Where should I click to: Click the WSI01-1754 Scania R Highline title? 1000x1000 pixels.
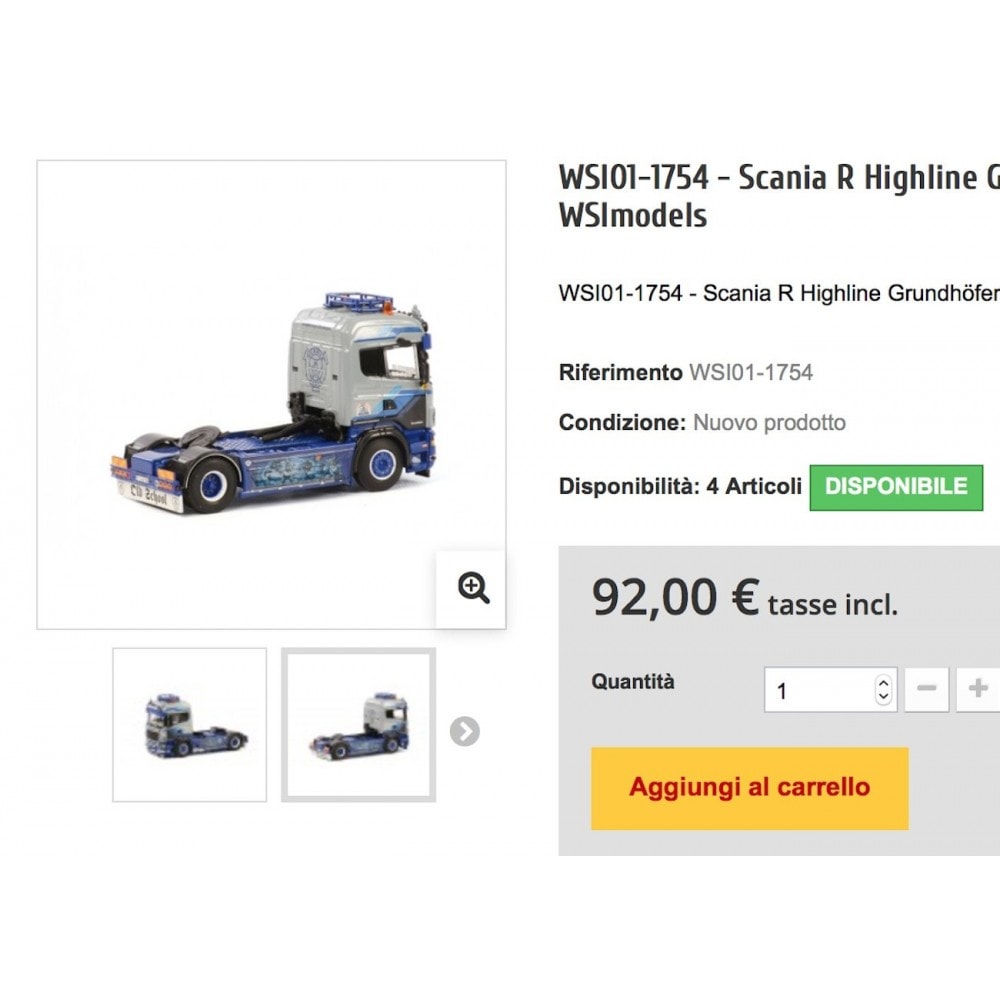click(x=779, y=196)
